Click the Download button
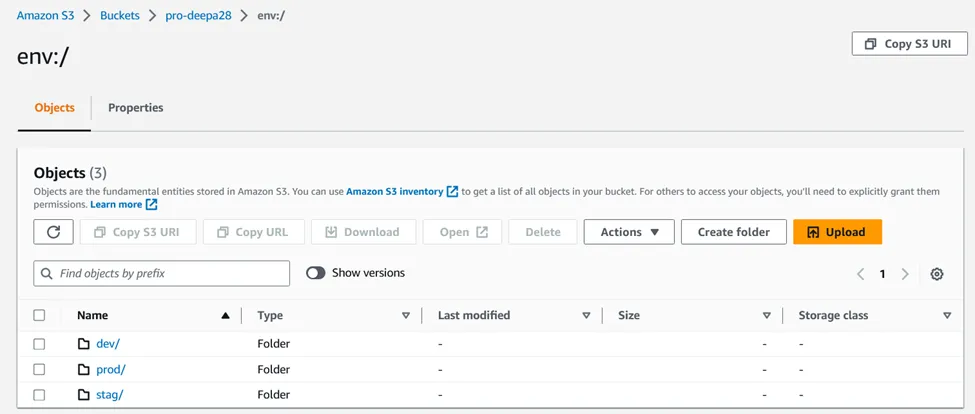975x414 pixels. coord(364,232)
